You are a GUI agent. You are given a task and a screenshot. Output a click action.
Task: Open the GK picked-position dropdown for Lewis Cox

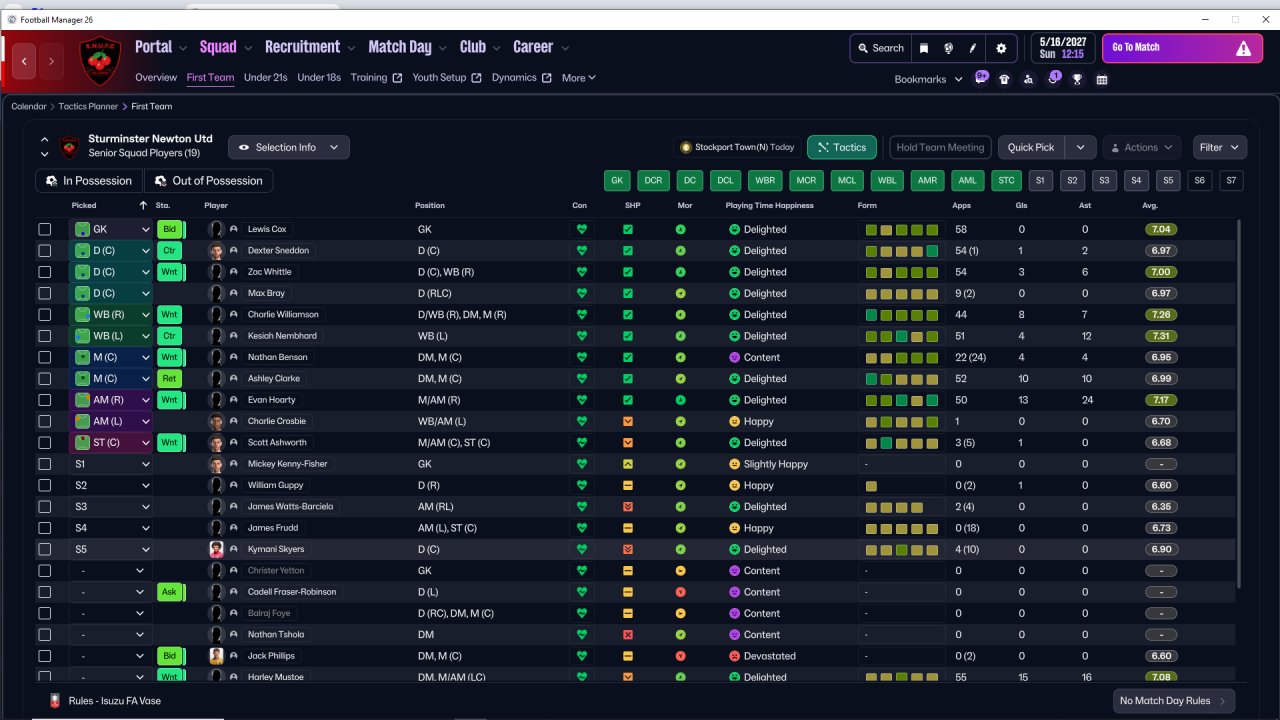111,229
